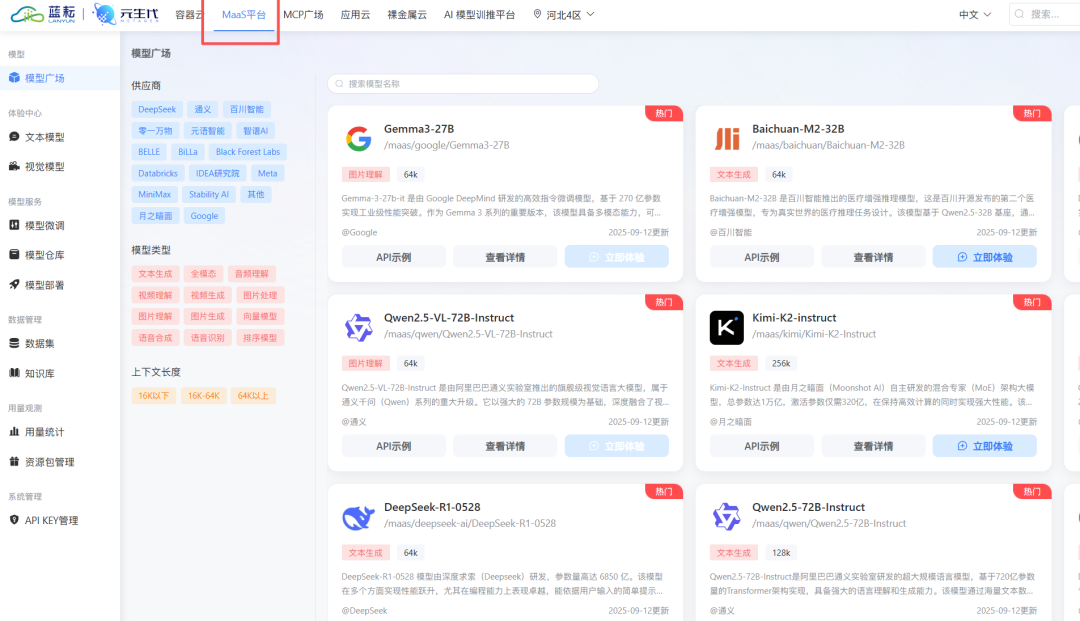Toggle 图片理解 model type filter in sidebar
This screenshot has height=621, width=1080.
tap(155, 317)
